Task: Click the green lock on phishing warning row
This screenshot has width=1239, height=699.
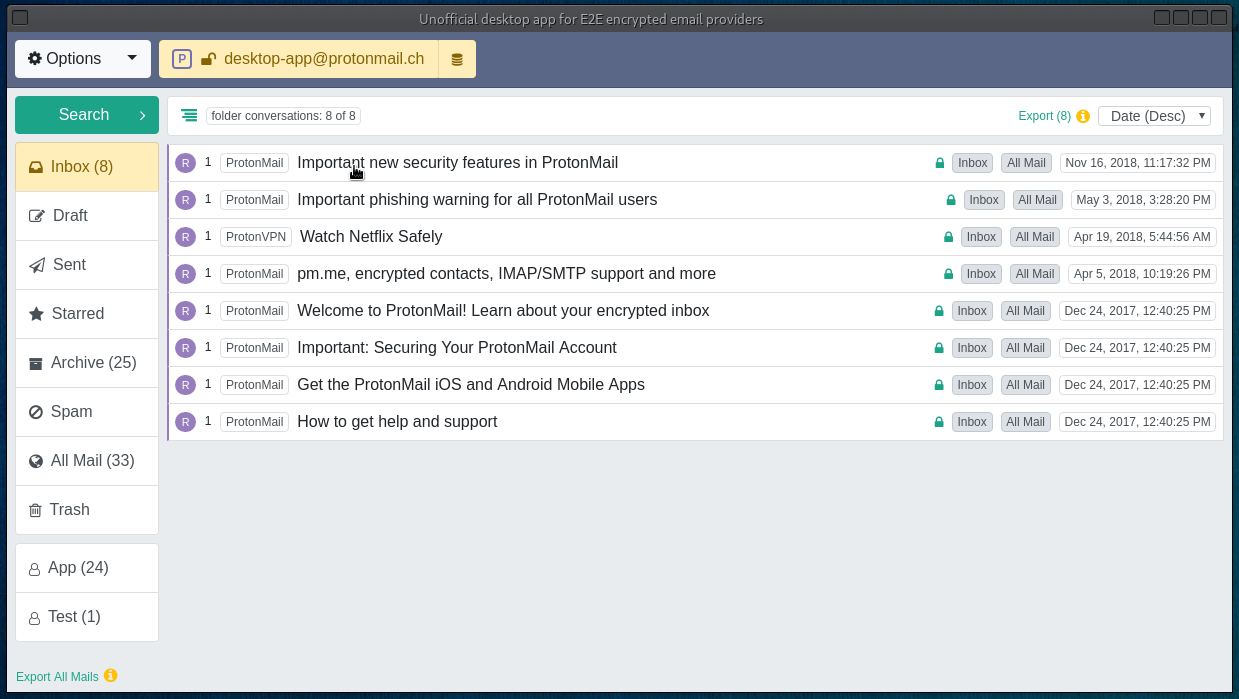Action: pos(951,200)
